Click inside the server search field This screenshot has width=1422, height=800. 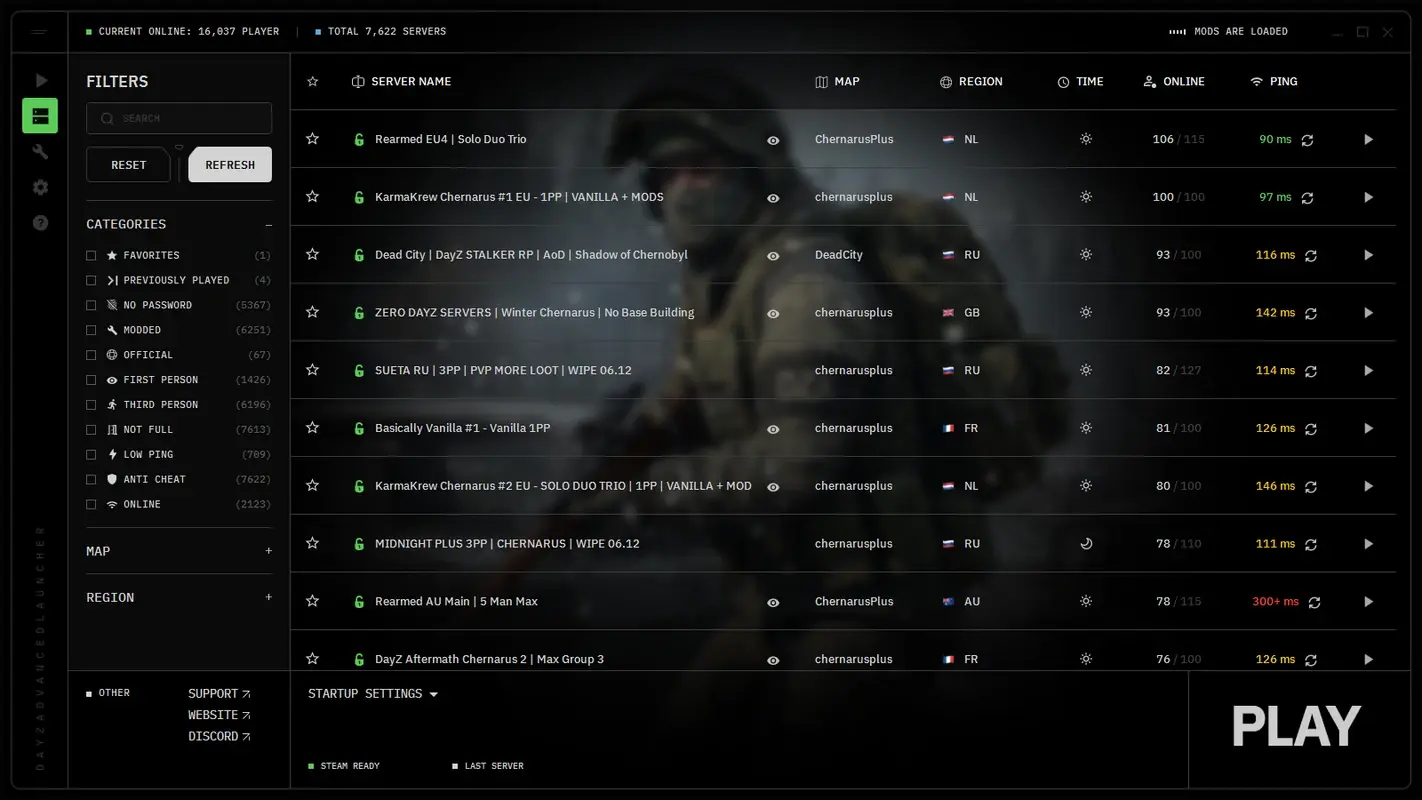tap(179, 118)
